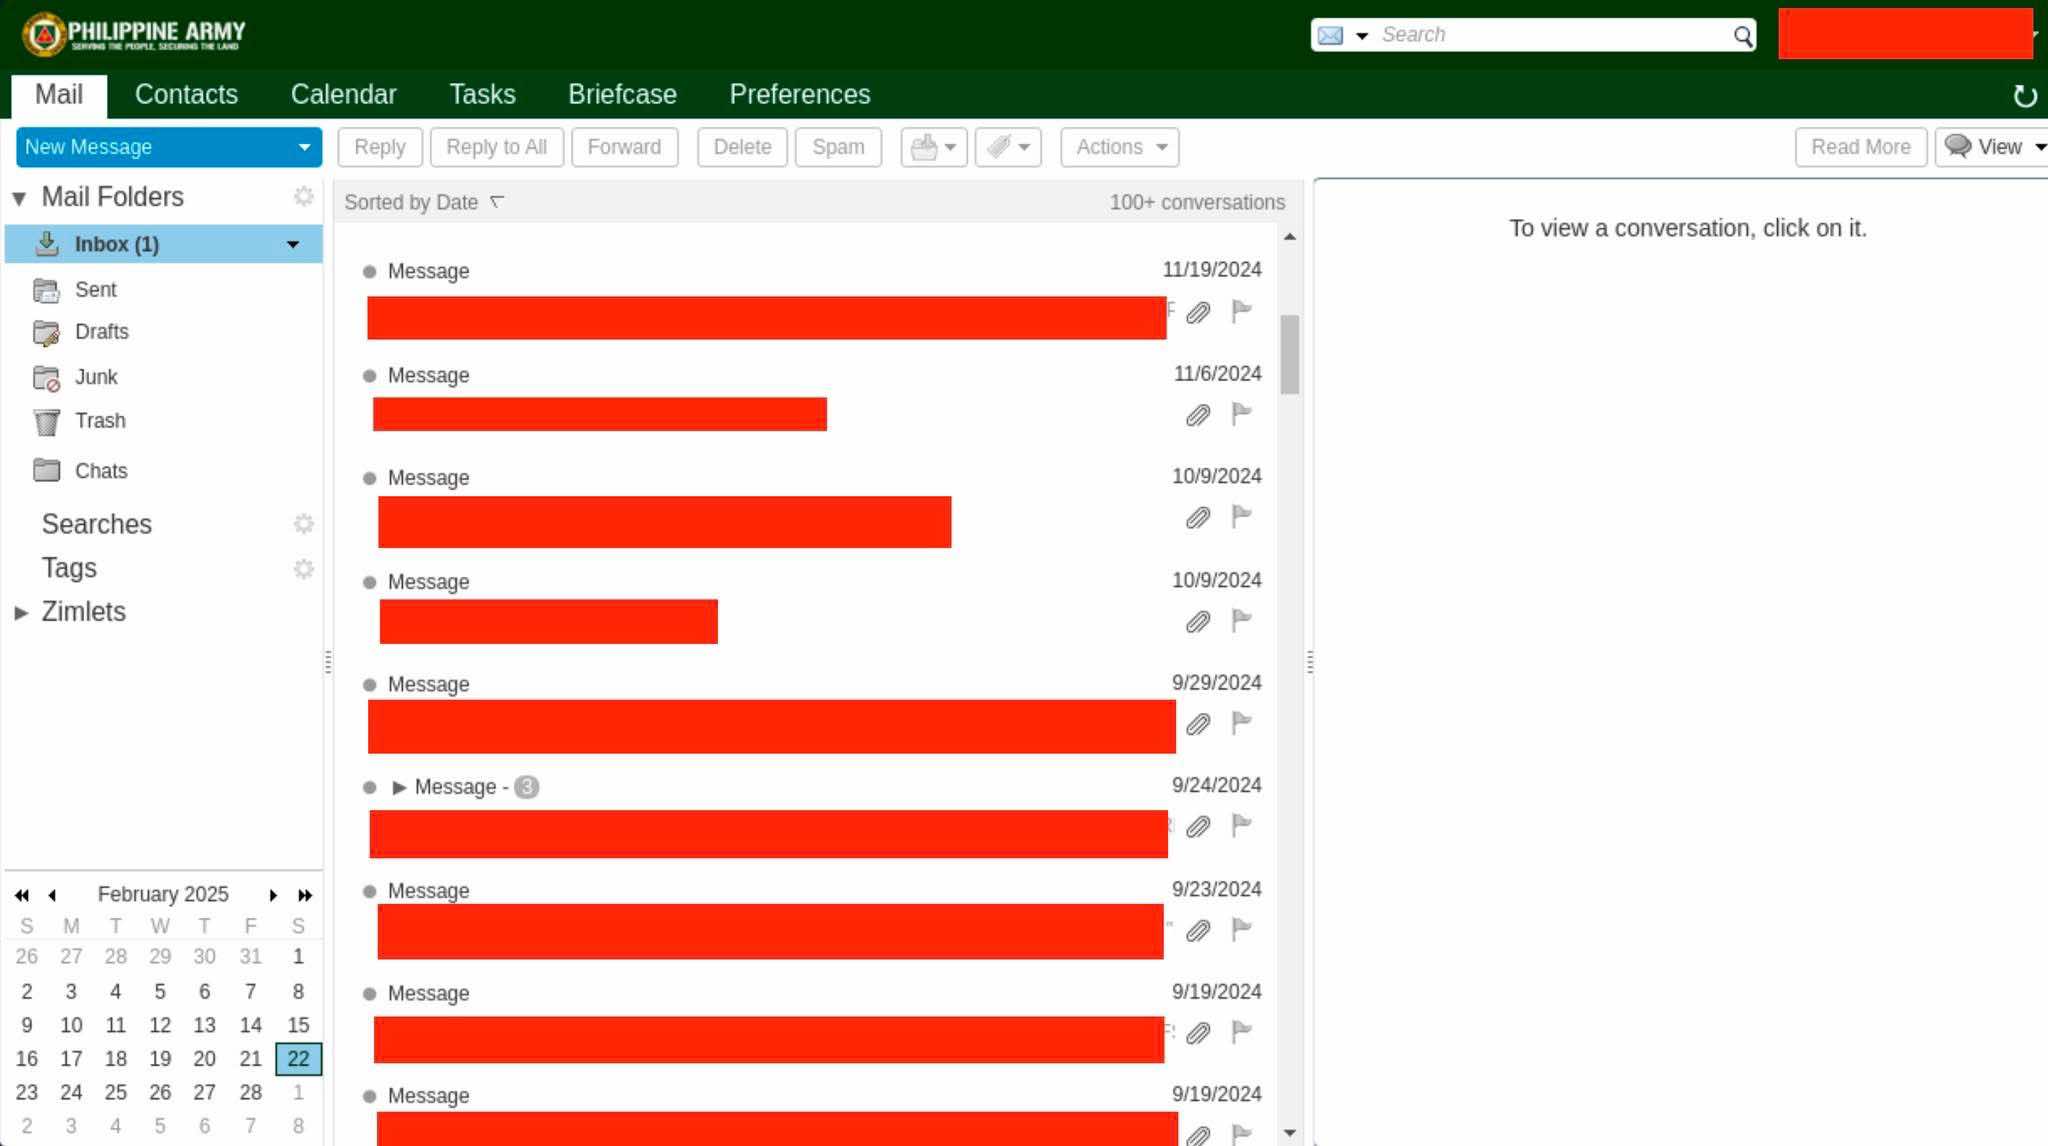
Task: Click the refresh icon at top right
Action: click(2024, 96)
